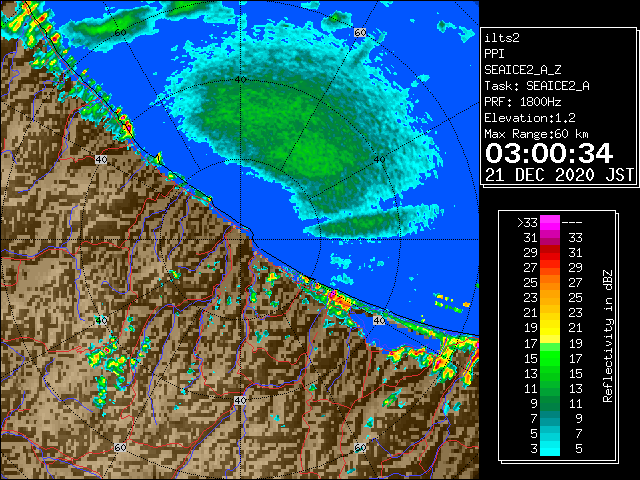Click the 'SEAICE2_A_Z' product name line
Image resolution: width=640 pixels, height=480 pixels.
pos(523,70)
